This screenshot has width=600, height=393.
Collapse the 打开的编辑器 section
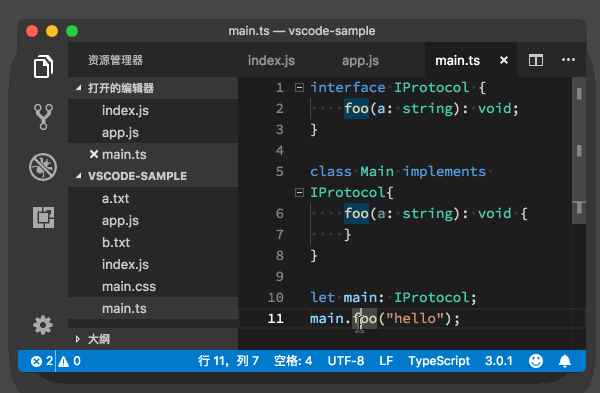(78, 88)
